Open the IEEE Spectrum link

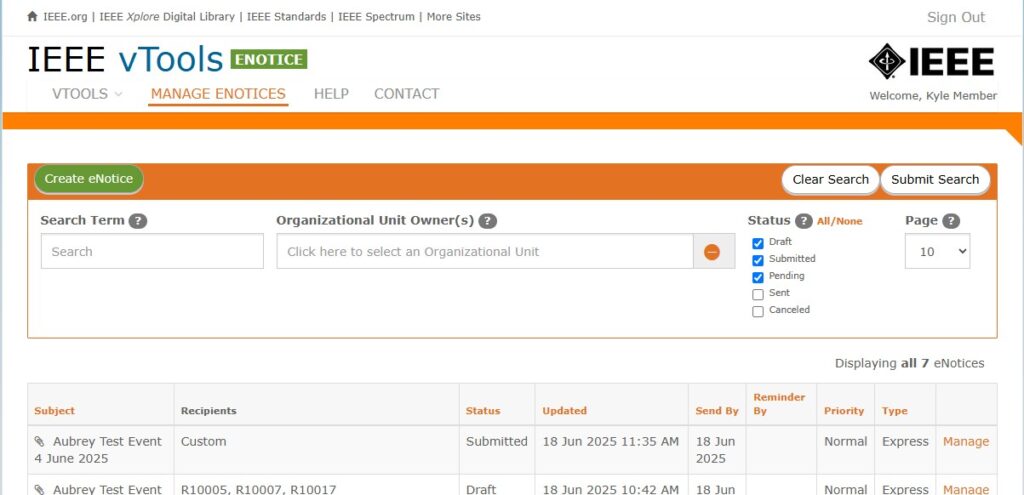tap(376, 17)
